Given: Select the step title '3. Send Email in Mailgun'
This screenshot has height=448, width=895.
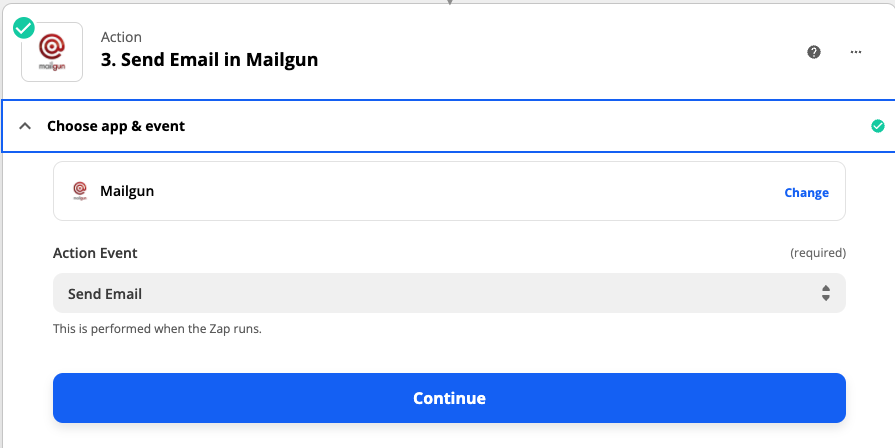Looking at the screenshot, I should coord(209,59).
